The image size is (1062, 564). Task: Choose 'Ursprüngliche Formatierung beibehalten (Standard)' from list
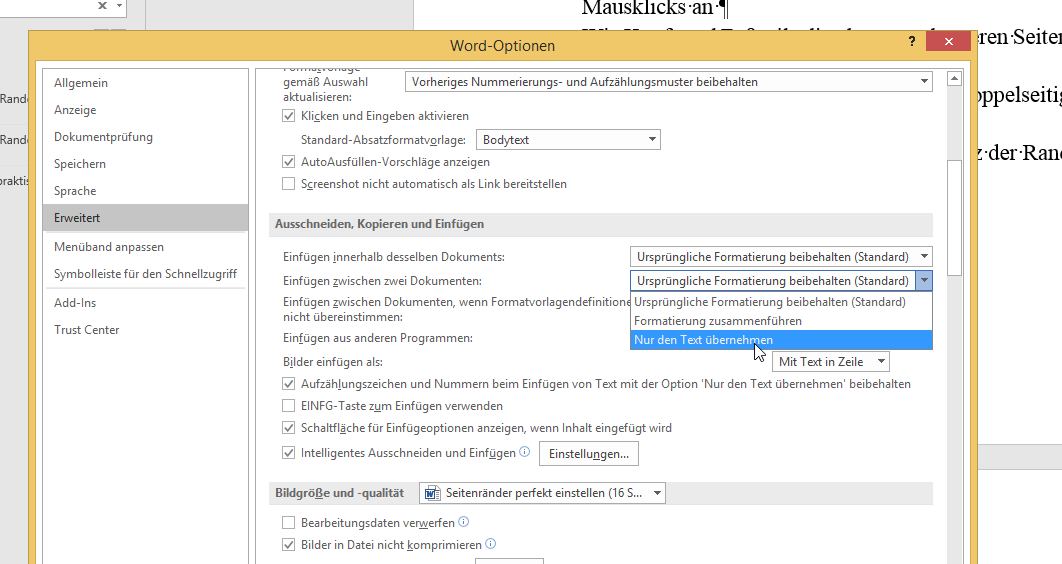coord(781,302)
